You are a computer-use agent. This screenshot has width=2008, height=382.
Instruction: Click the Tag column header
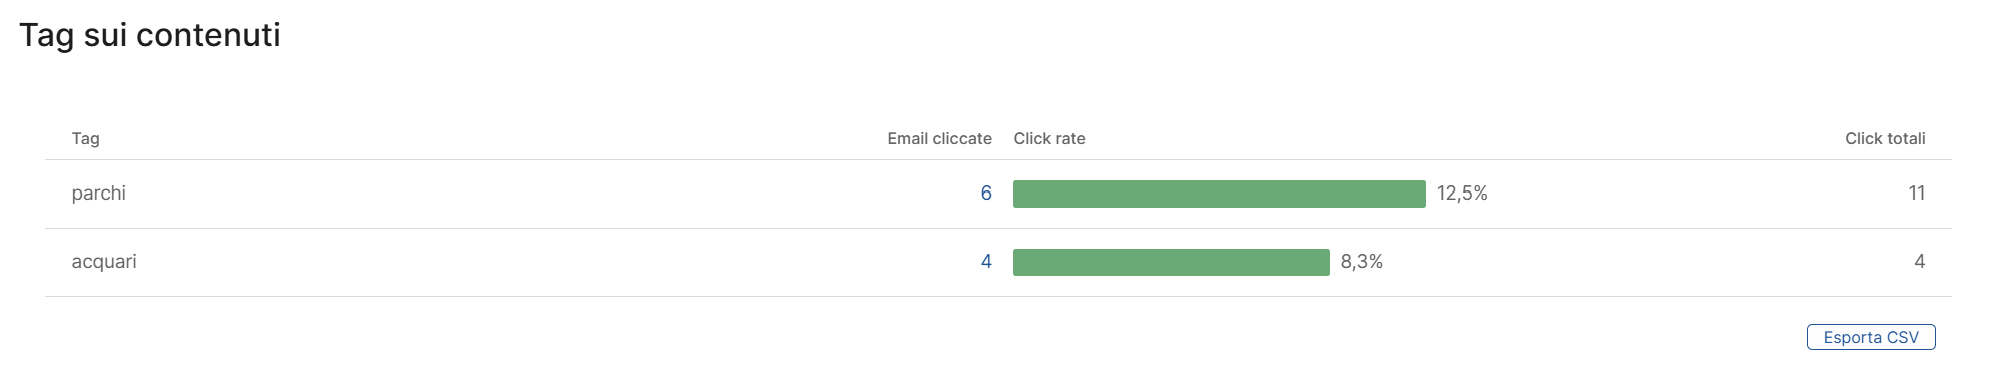point(85,138)
